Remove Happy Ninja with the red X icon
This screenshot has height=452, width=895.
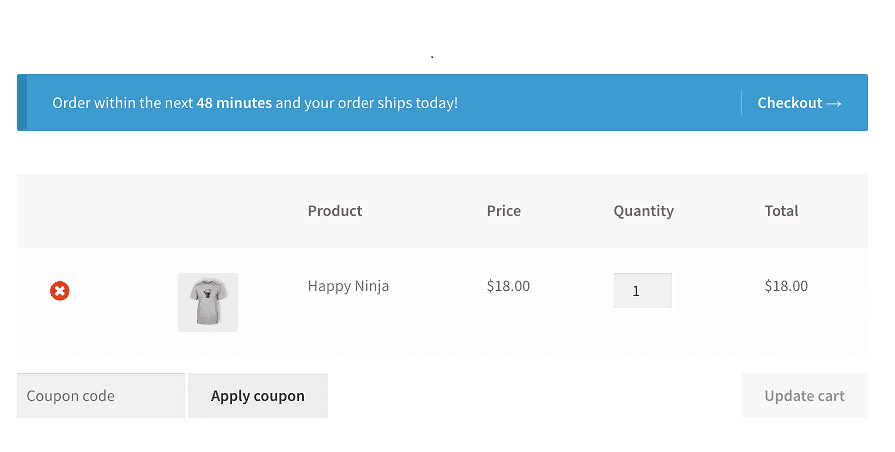[60, 291]
